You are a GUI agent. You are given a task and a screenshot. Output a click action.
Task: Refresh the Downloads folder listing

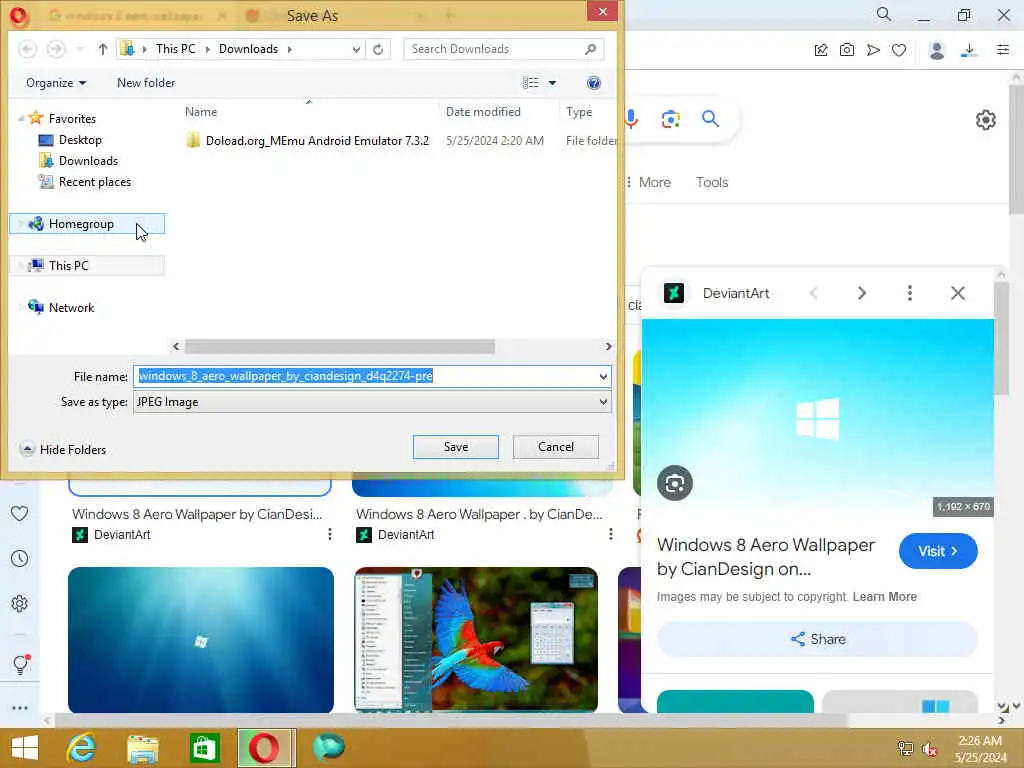pos(378,49)
